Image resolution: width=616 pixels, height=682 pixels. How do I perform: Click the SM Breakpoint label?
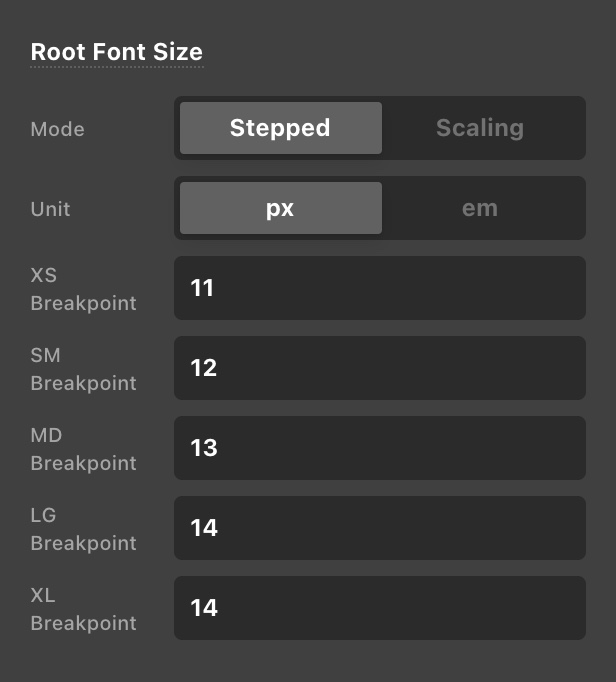(84, 369)
